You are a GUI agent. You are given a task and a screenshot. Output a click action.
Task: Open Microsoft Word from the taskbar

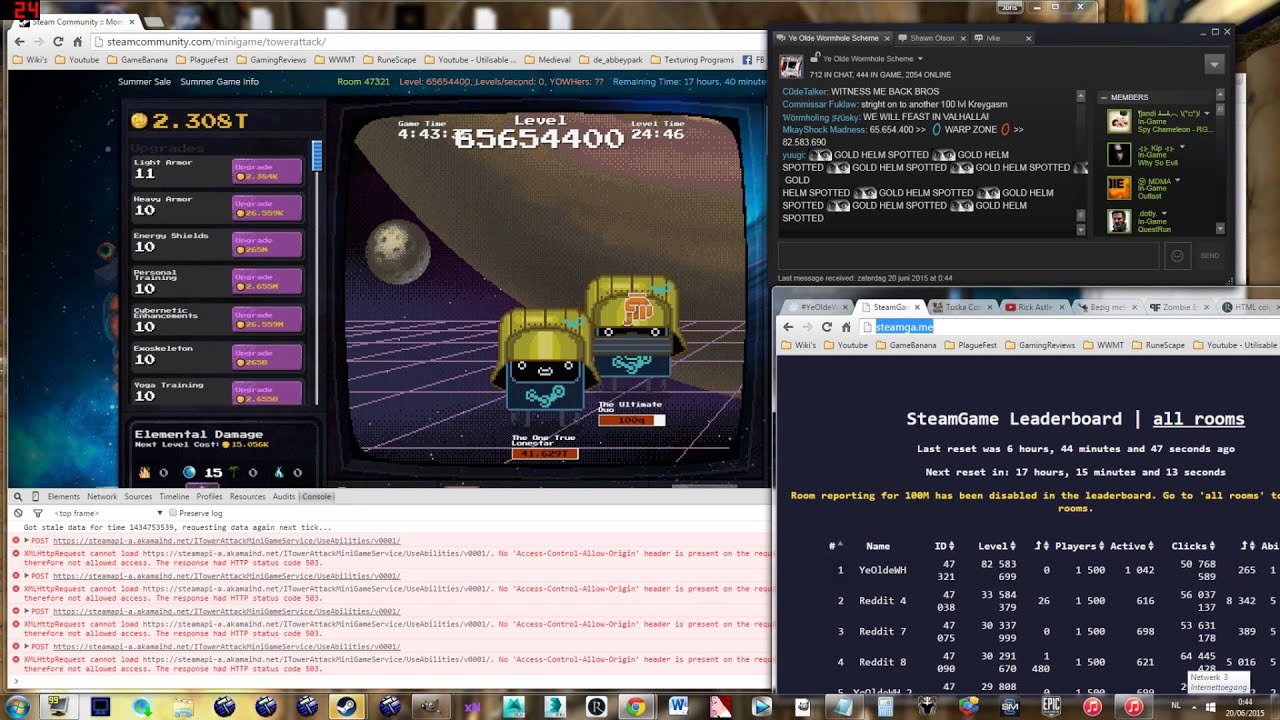pyautogui.click(x=678, y=706)
